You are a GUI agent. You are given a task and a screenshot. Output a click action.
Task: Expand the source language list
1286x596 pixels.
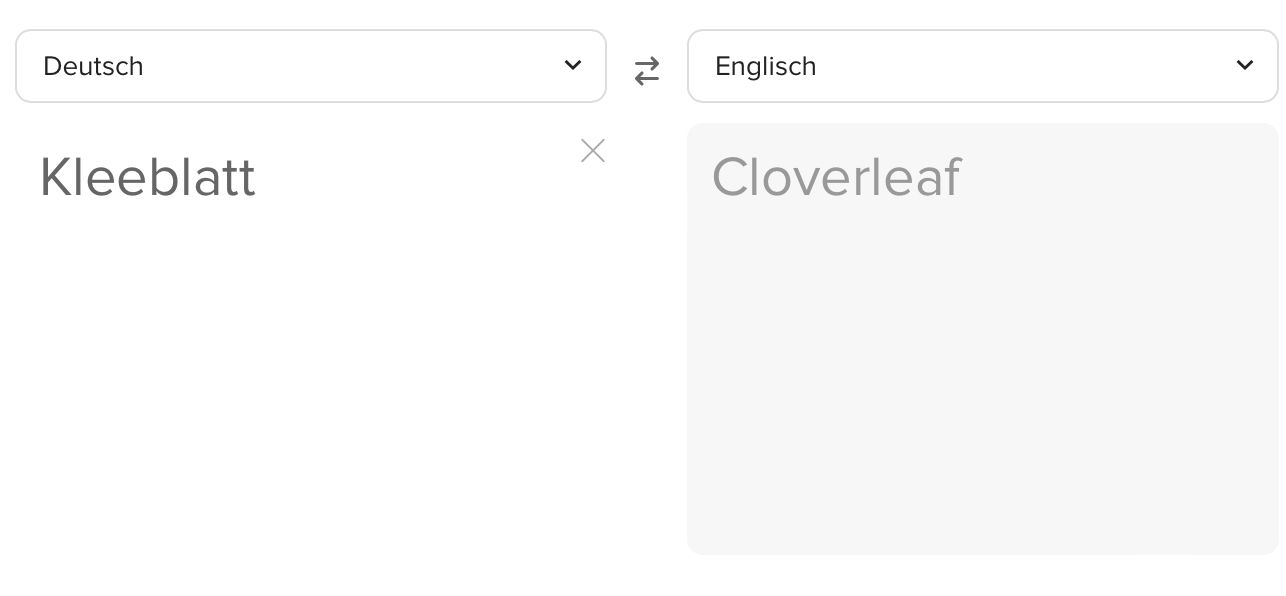pos(310,66)
